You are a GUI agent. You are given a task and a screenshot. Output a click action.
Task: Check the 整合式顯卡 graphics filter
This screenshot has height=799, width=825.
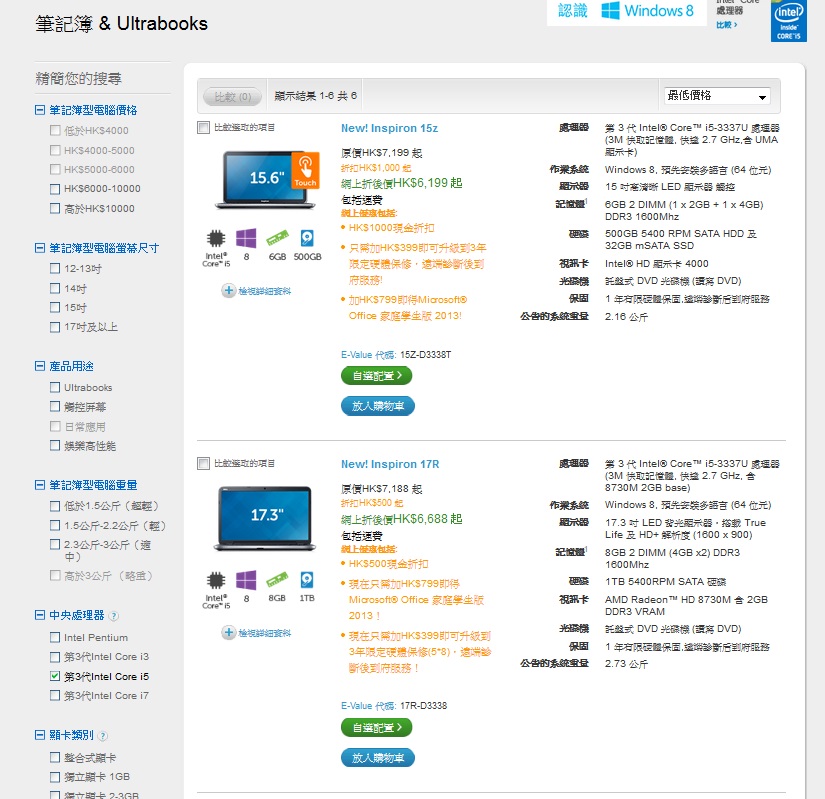pos(55,757)
